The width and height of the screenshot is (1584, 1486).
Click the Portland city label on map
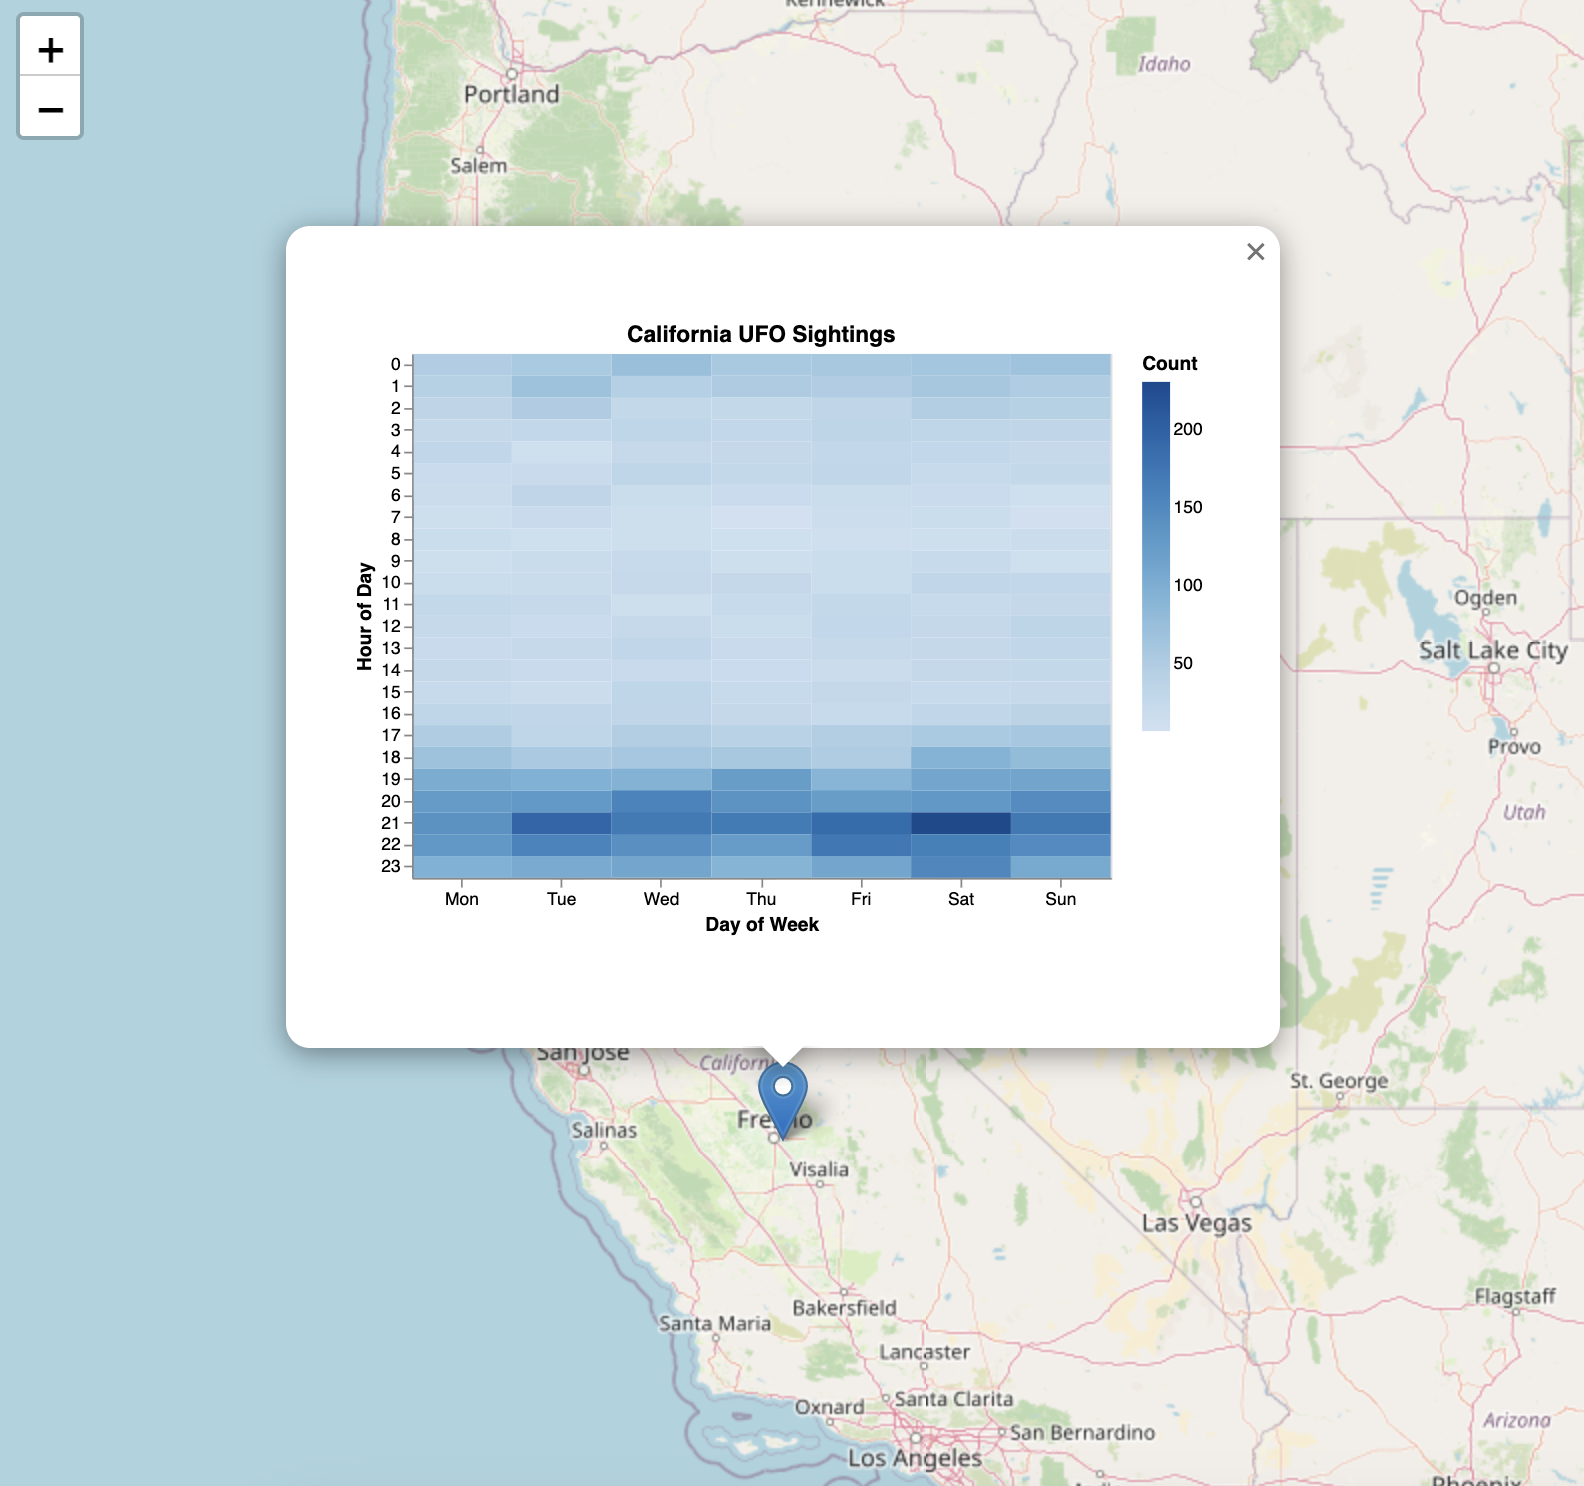(x=511, y=94)
